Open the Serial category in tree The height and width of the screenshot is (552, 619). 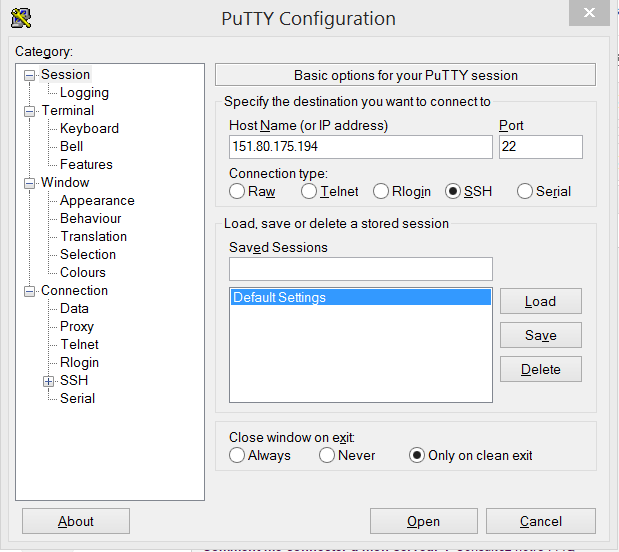point(77,399)
